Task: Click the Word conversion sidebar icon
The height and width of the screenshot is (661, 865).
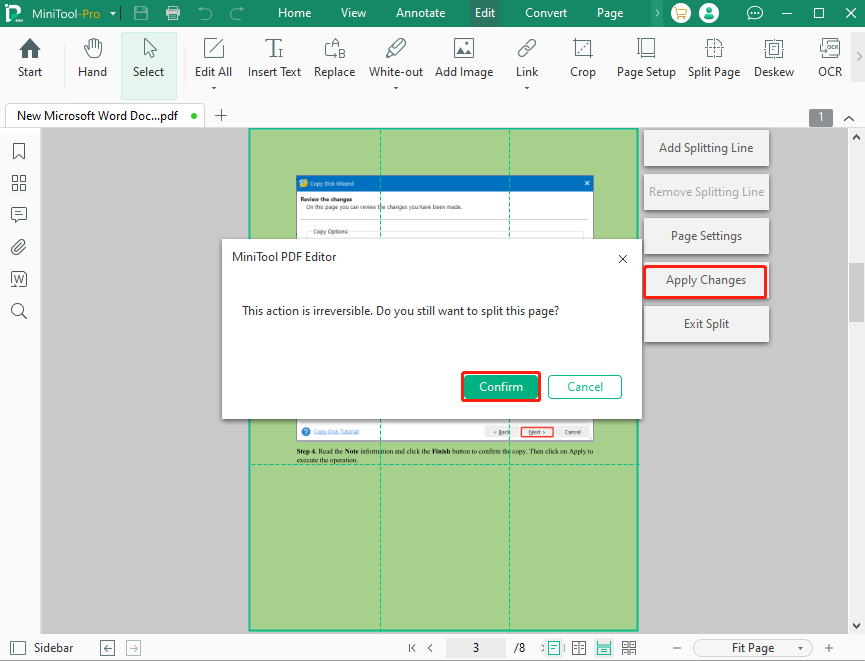Action: [x=19, y=279]
